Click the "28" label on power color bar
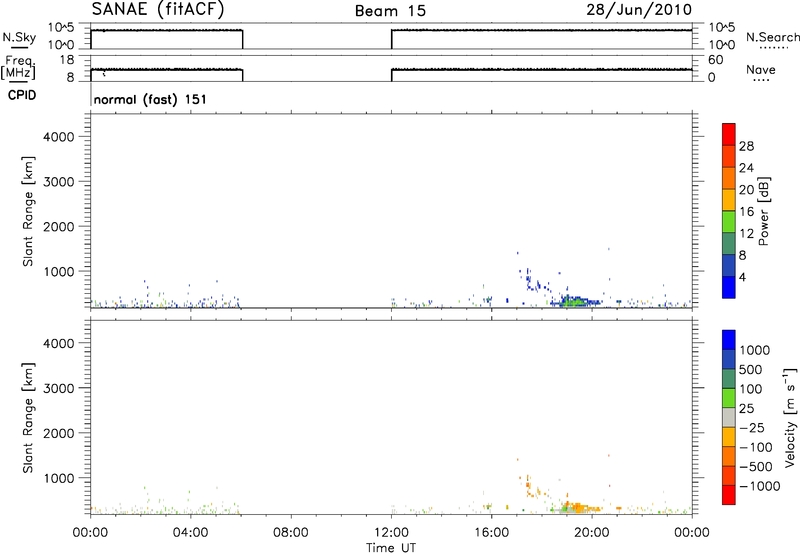 click(x=746, y=146)
